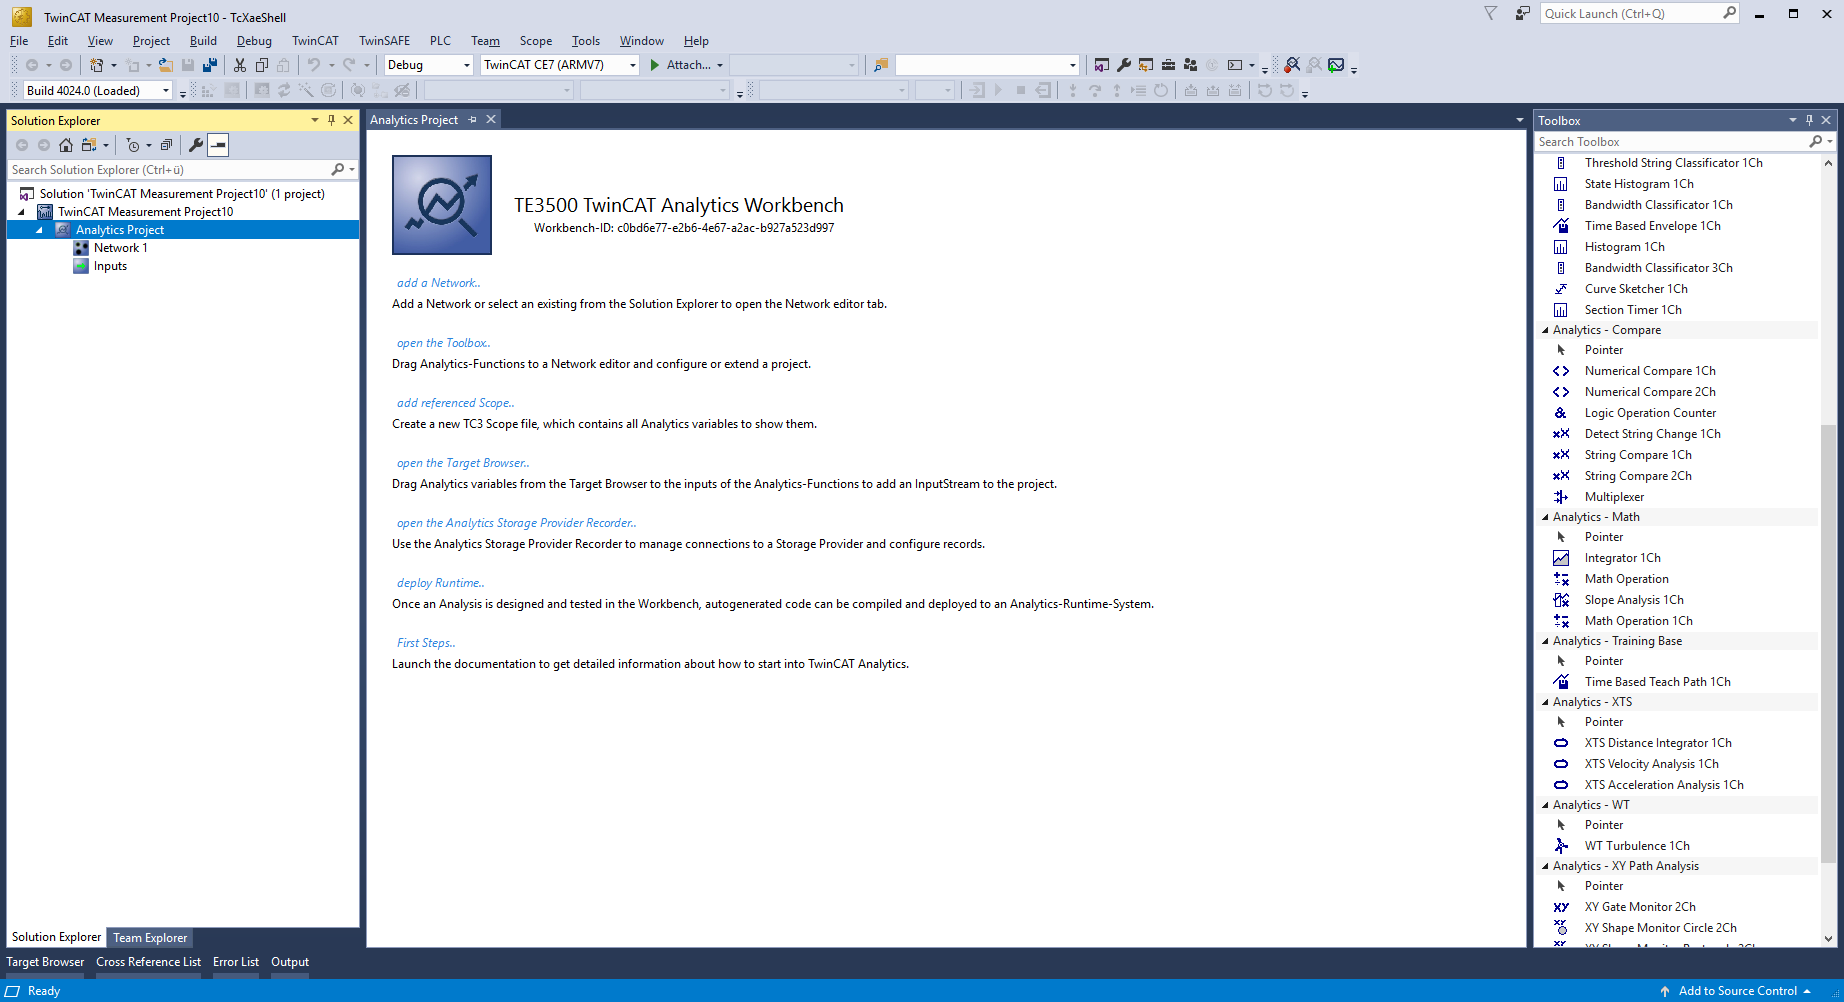Click the Cut scissors icon
This screenshot has height=1002, width=1844.
coord(240,65)
